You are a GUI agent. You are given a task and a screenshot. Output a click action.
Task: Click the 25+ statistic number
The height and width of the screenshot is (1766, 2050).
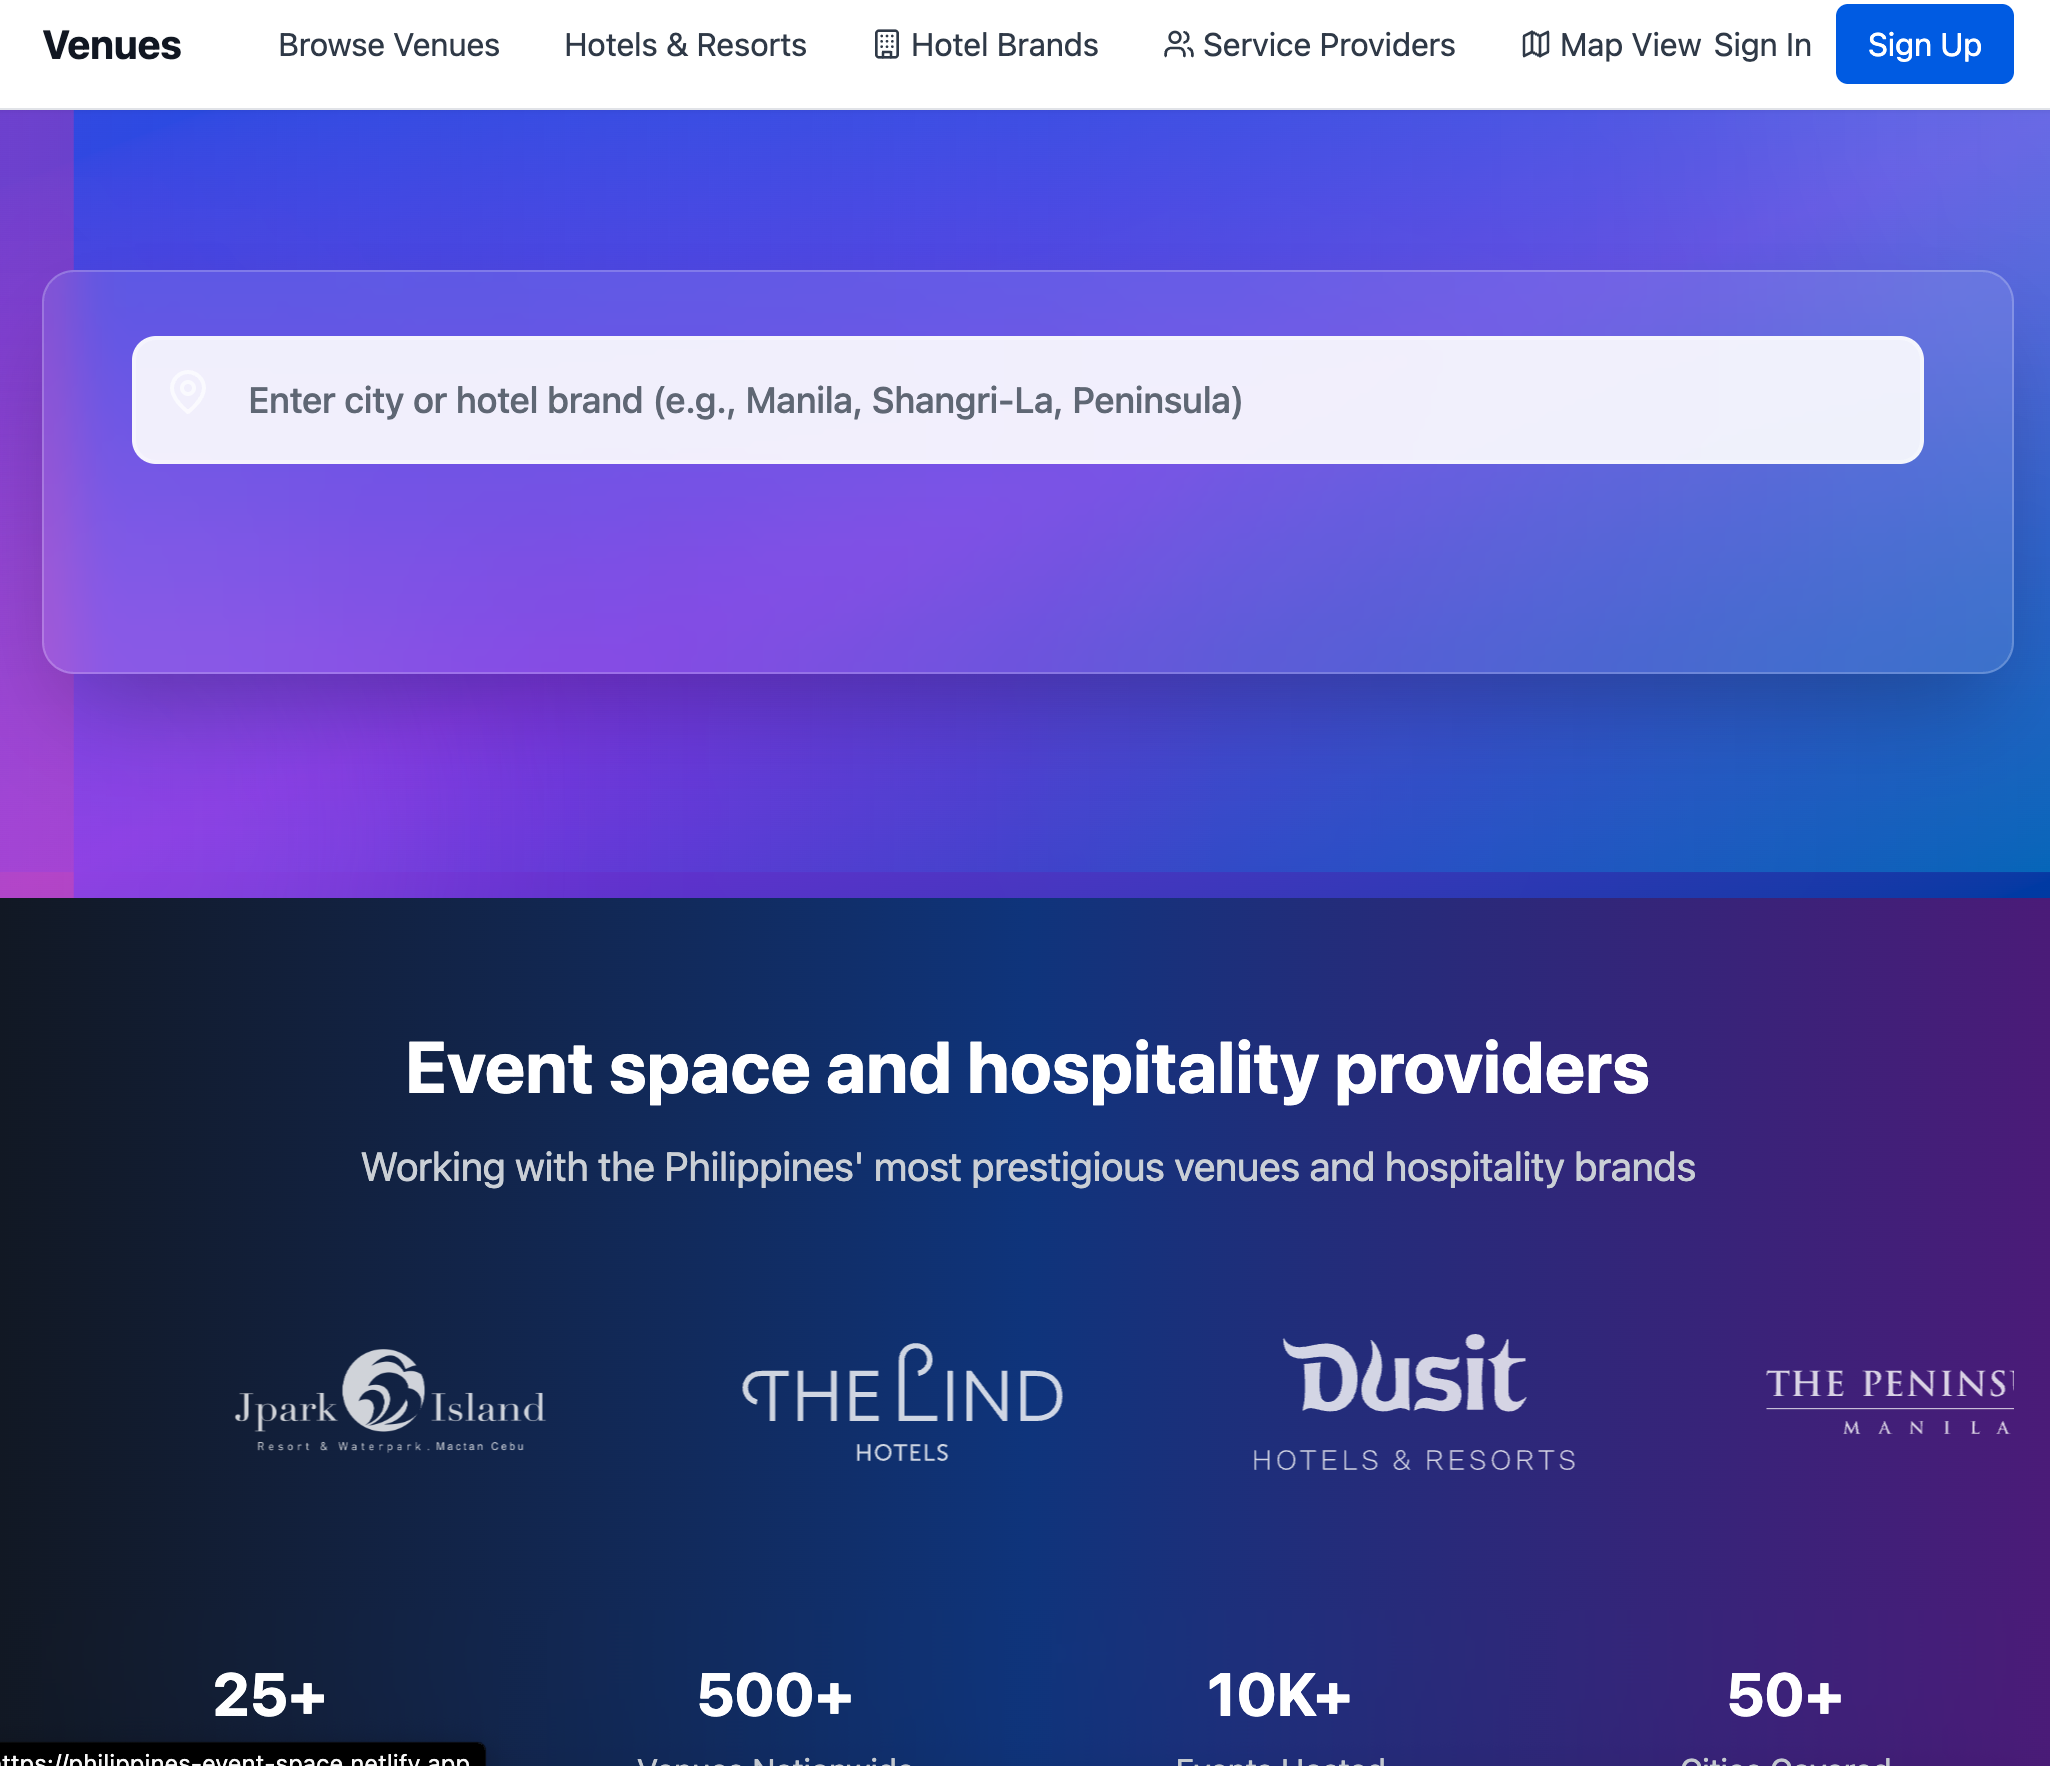(269, 1695)
